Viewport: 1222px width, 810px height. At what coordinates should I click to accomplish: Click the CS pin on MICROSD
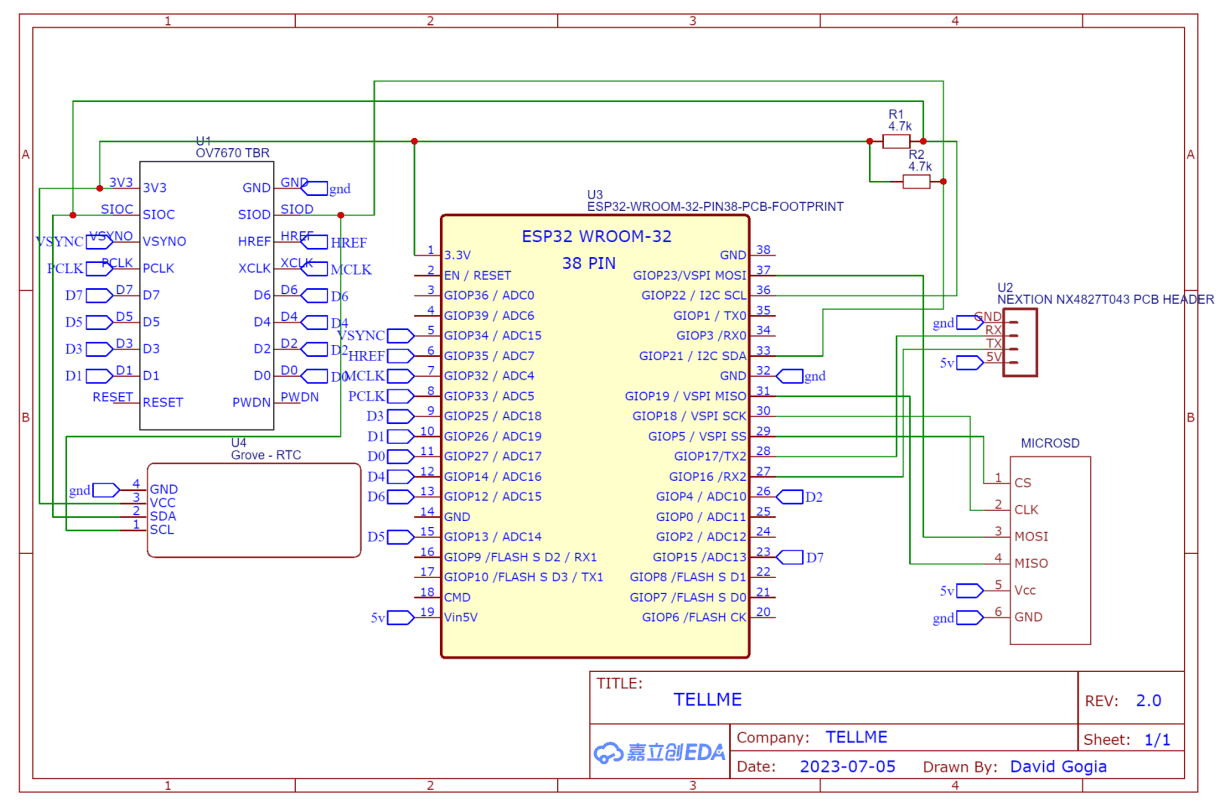click(1022, 483)
